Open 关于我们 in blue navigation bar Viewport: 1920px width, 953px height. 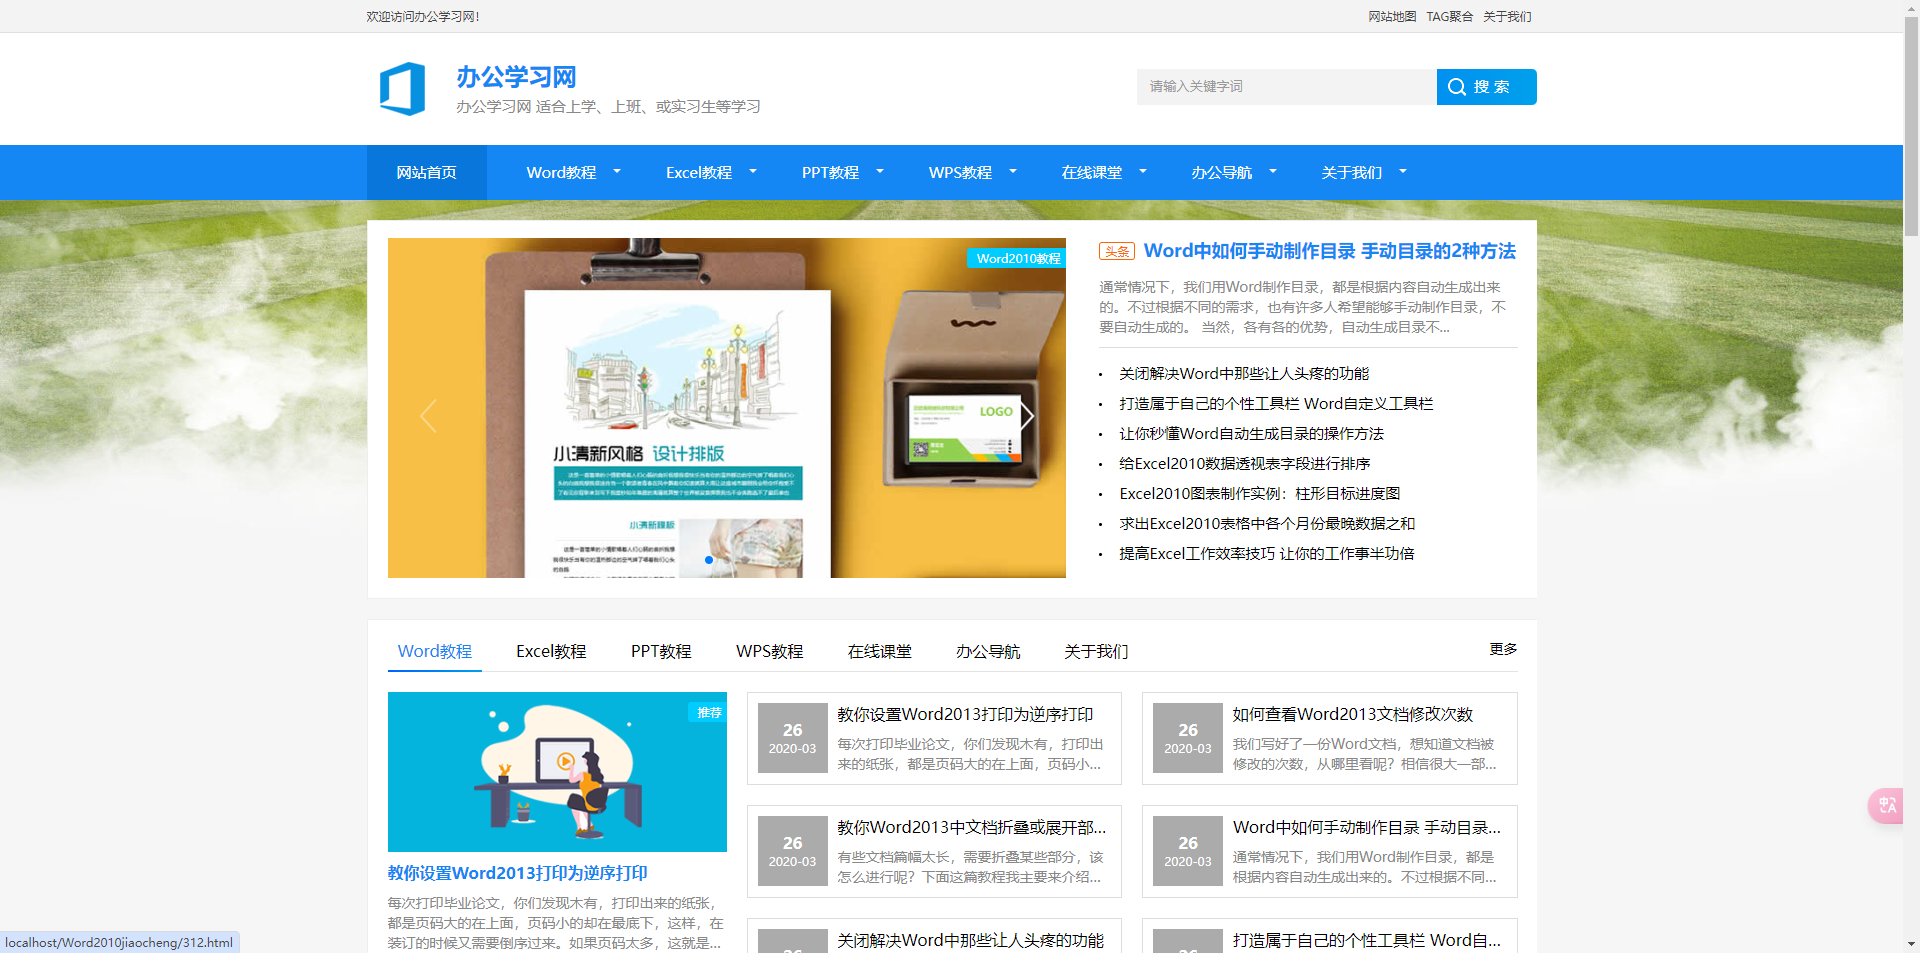tap(1352, 172)
